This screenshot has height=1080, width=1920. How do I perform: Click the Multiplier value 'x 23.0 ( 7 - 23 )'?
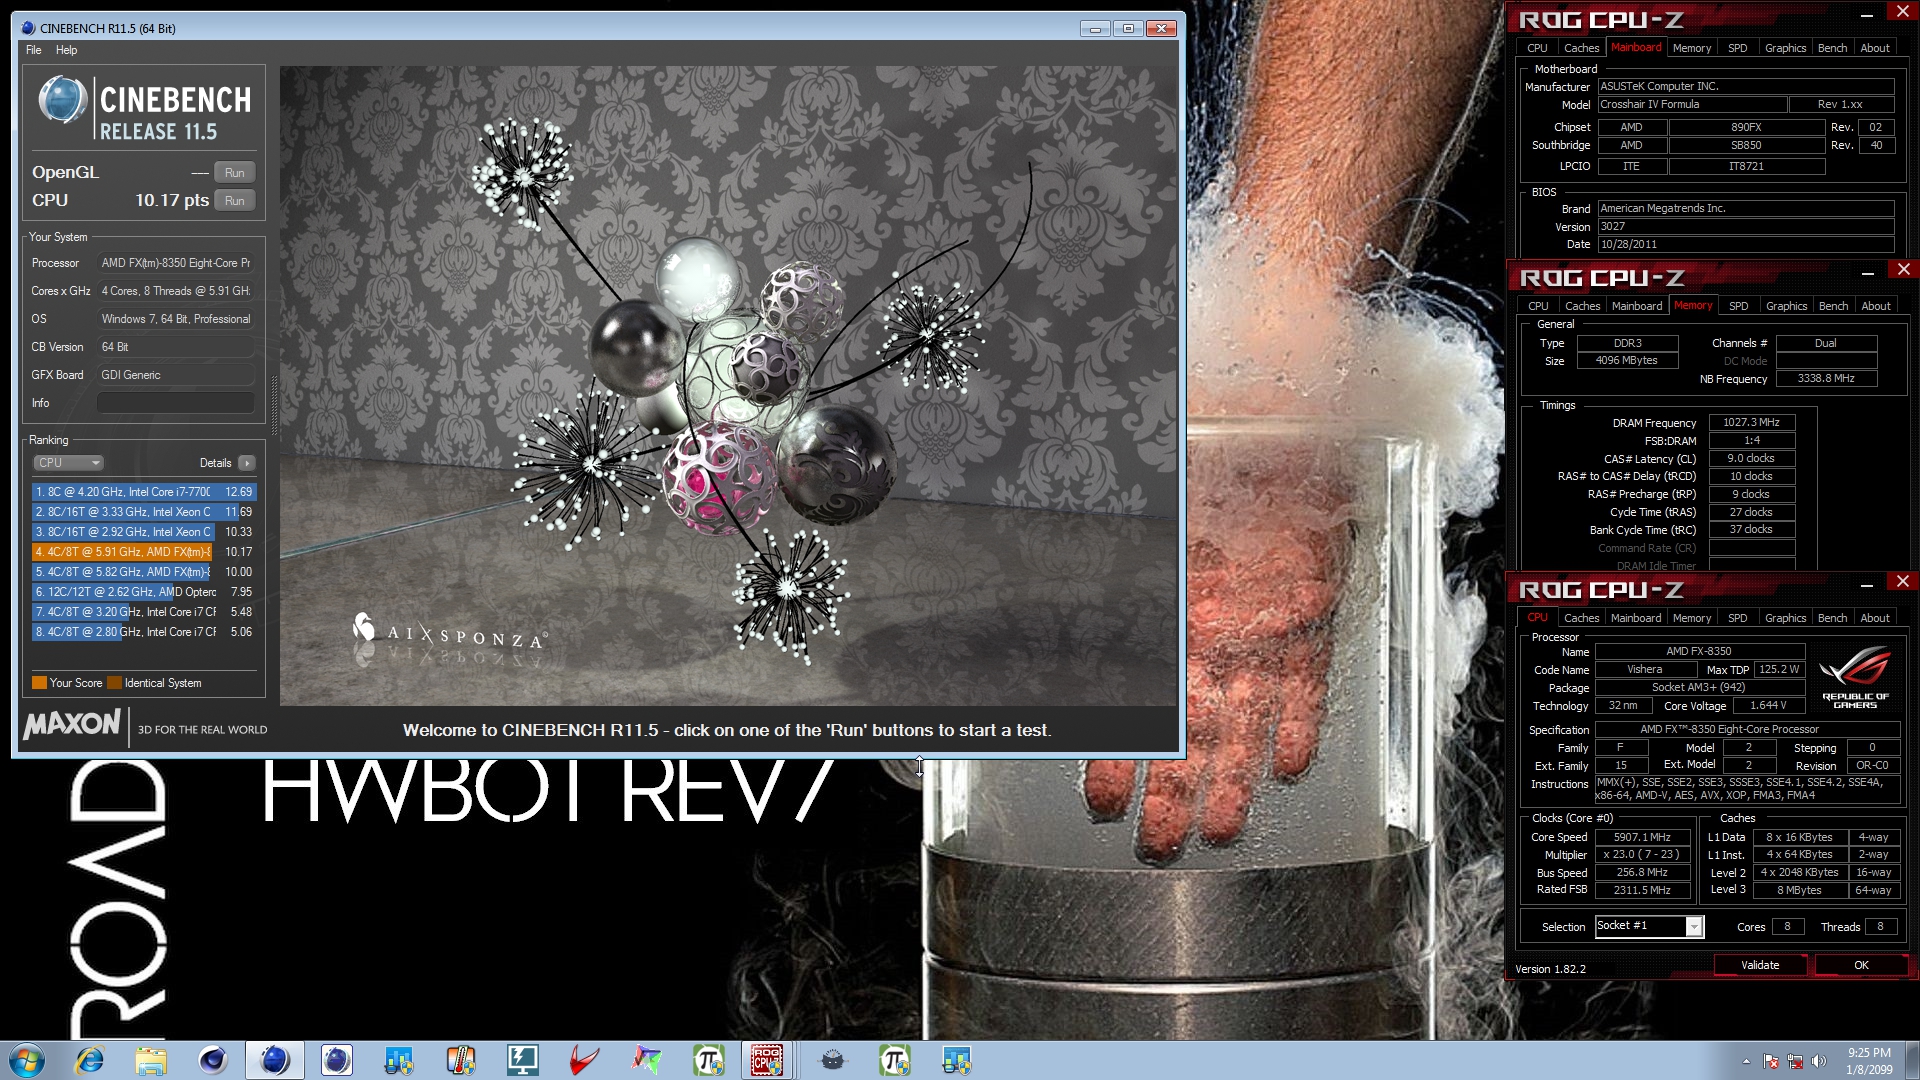1642,855
